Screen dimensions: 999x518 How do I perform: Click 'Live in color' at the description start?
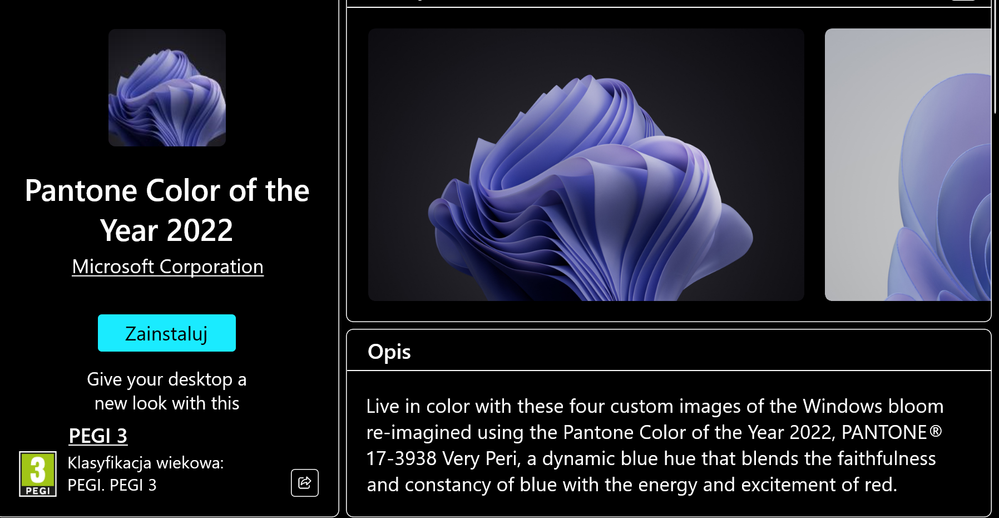pyautogui.click(x=414, y=407)
